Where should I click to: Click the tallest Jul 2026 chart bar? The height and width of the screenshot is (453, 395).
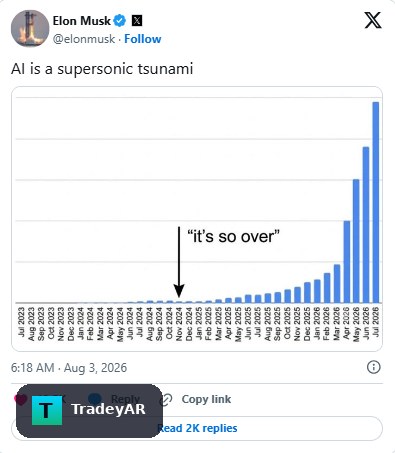point(375,202)
